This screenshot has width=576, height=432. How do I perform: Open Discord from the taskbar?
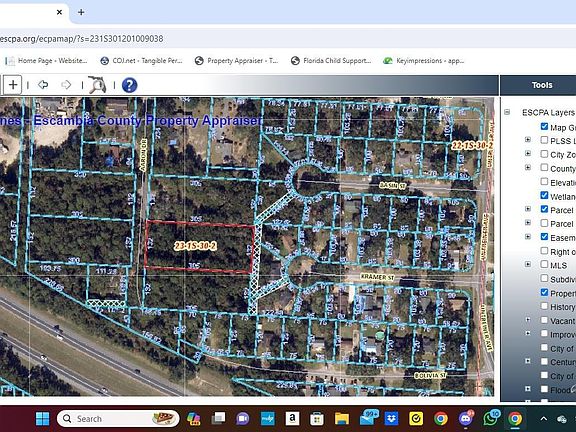click(x=465, y=418)
